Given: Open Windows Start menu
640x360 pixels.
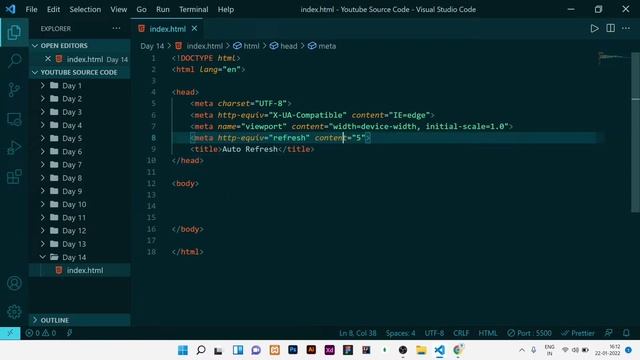Looking at the screenshot, I should pos(183,350).
